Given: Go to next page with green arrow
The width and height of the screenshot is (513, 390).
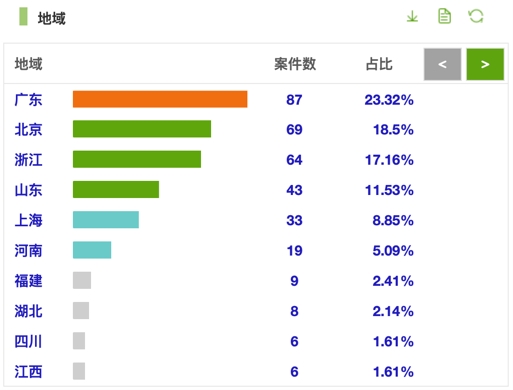Looking at the screenshot, I should click(485, 64).
